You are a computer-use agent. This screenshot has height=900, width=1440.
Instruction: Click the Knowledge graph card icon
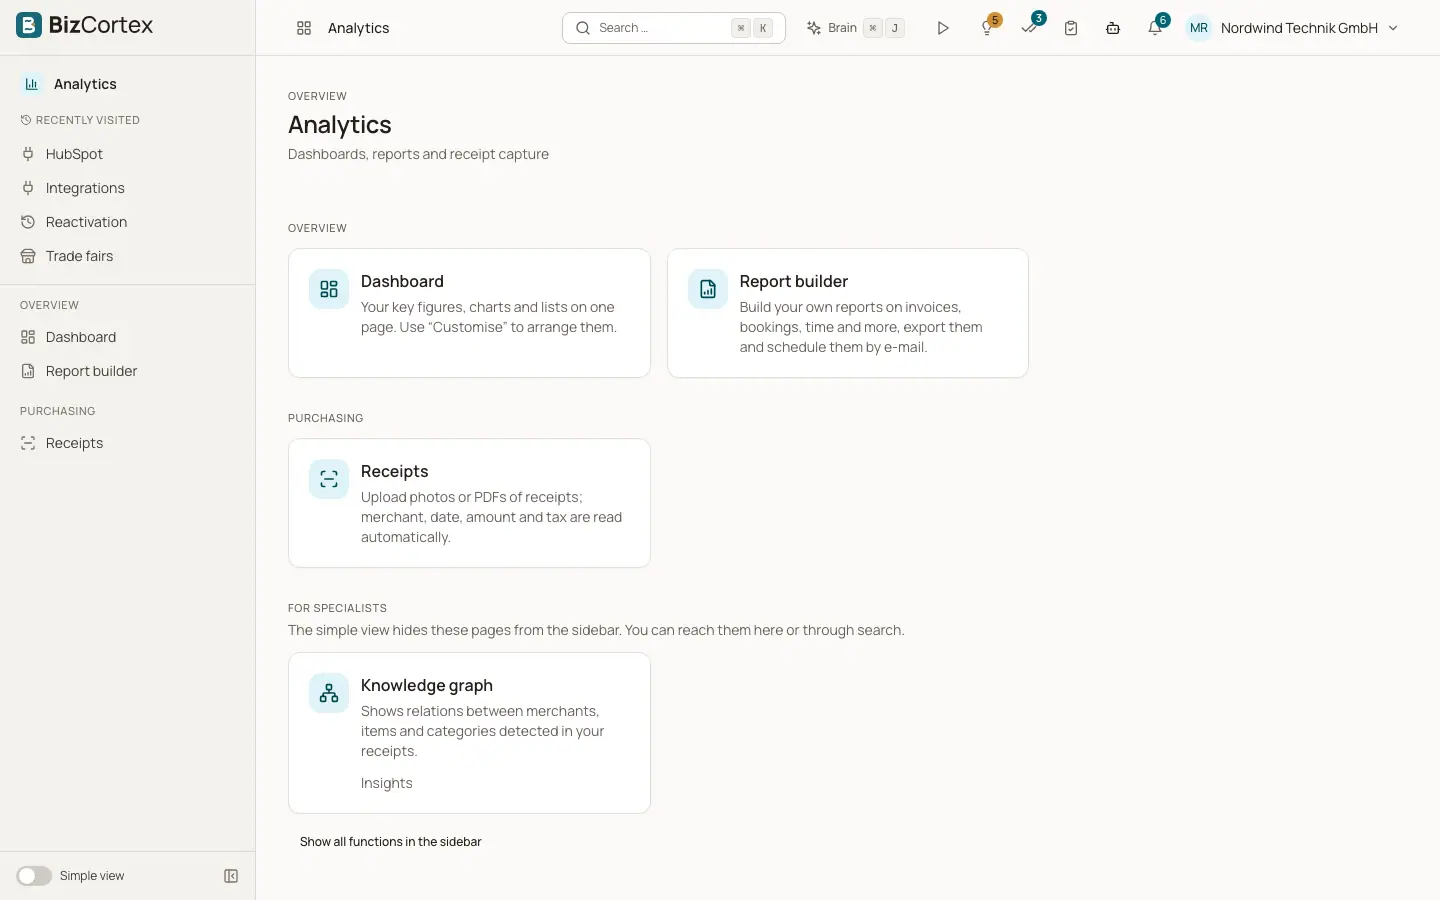(x=329, y=693)
